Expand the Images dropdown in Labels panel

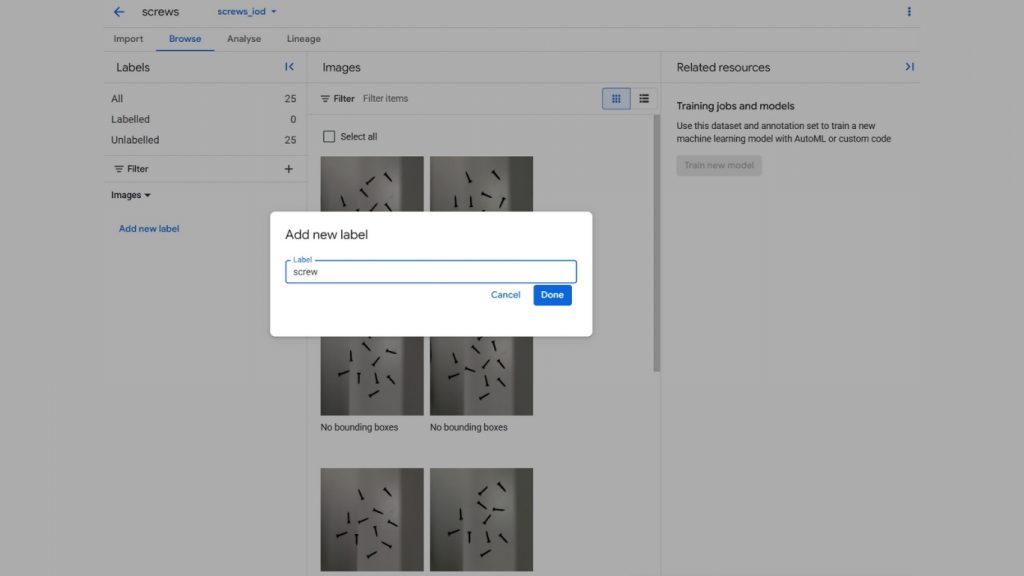(130, 195)
